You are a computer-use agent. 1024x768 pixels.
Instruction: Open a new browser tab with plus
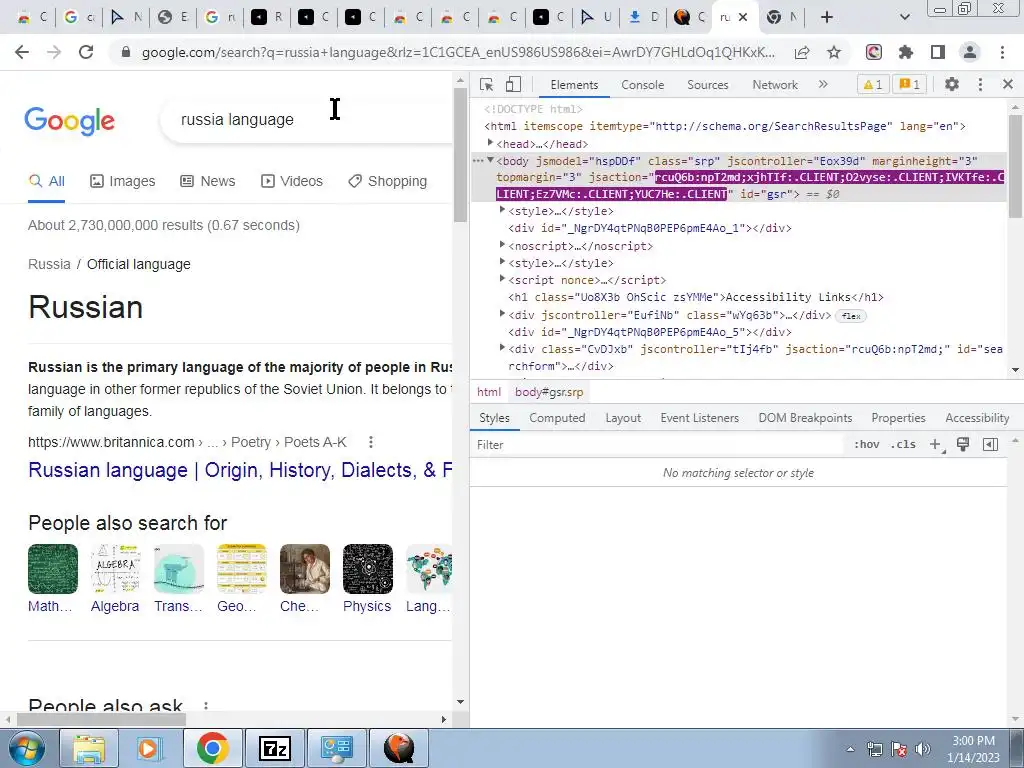[x=827, y=17]
